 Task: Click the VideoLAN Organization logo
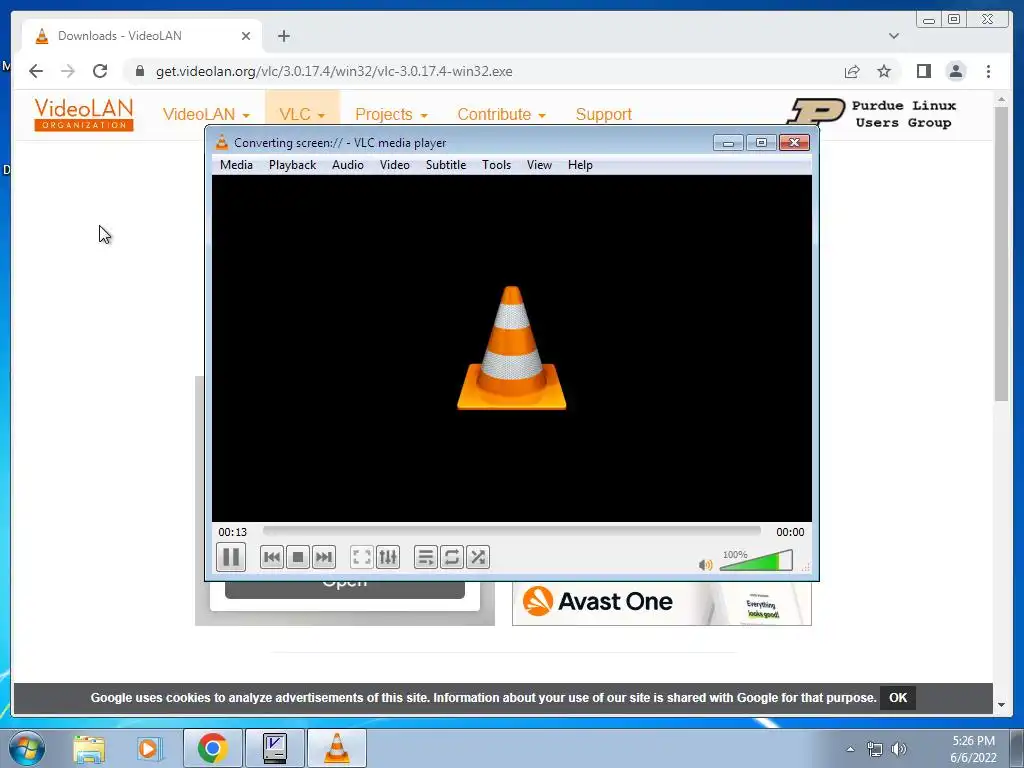pos(84,114)
